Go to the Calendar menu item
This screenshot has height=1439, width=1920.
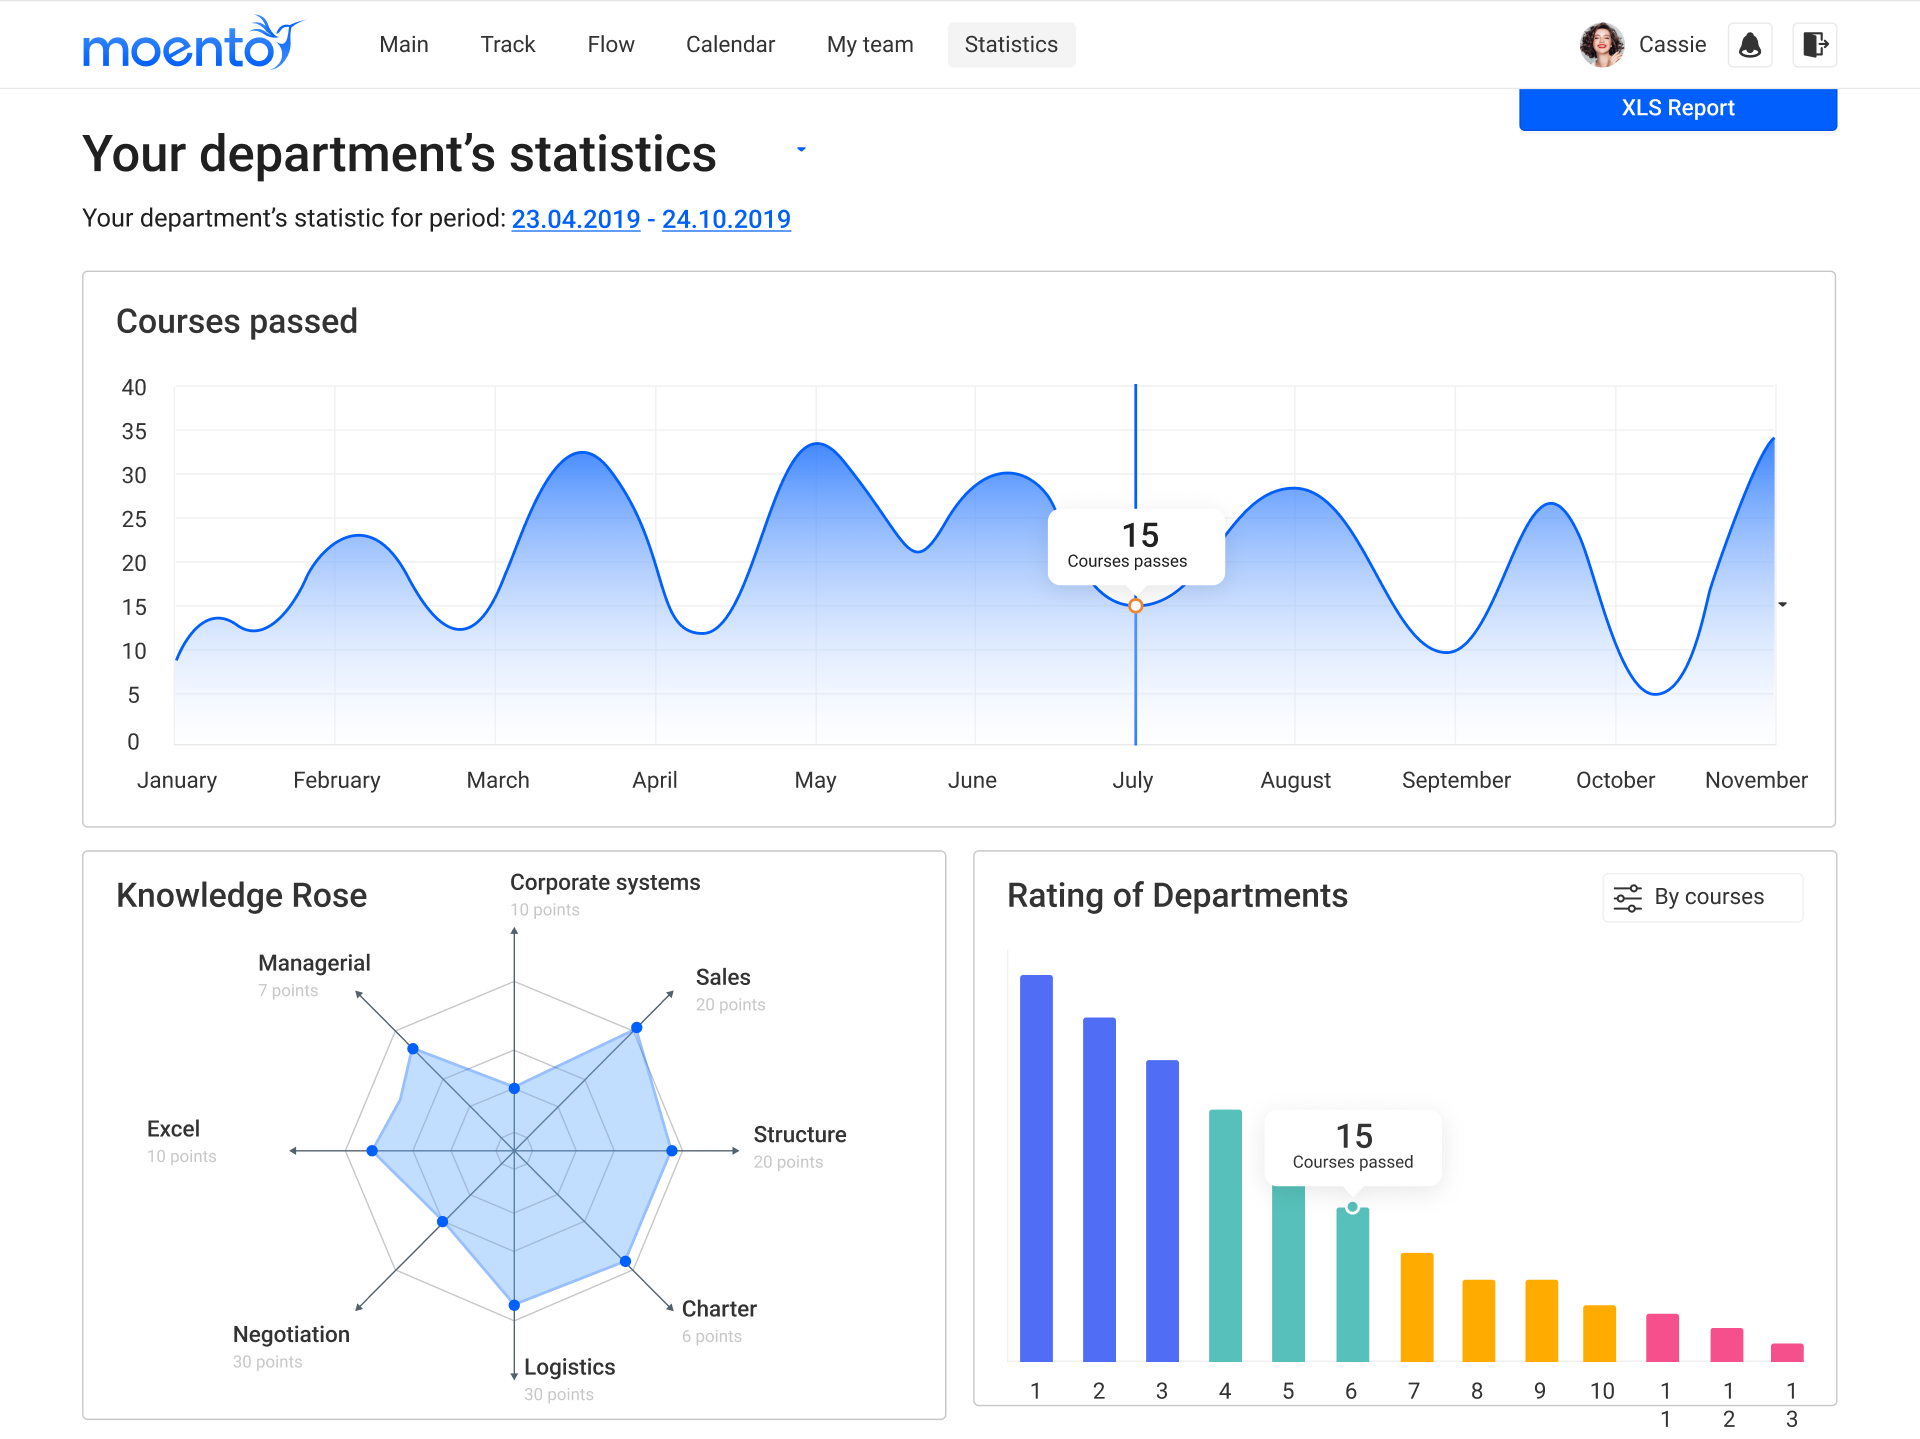730,45
